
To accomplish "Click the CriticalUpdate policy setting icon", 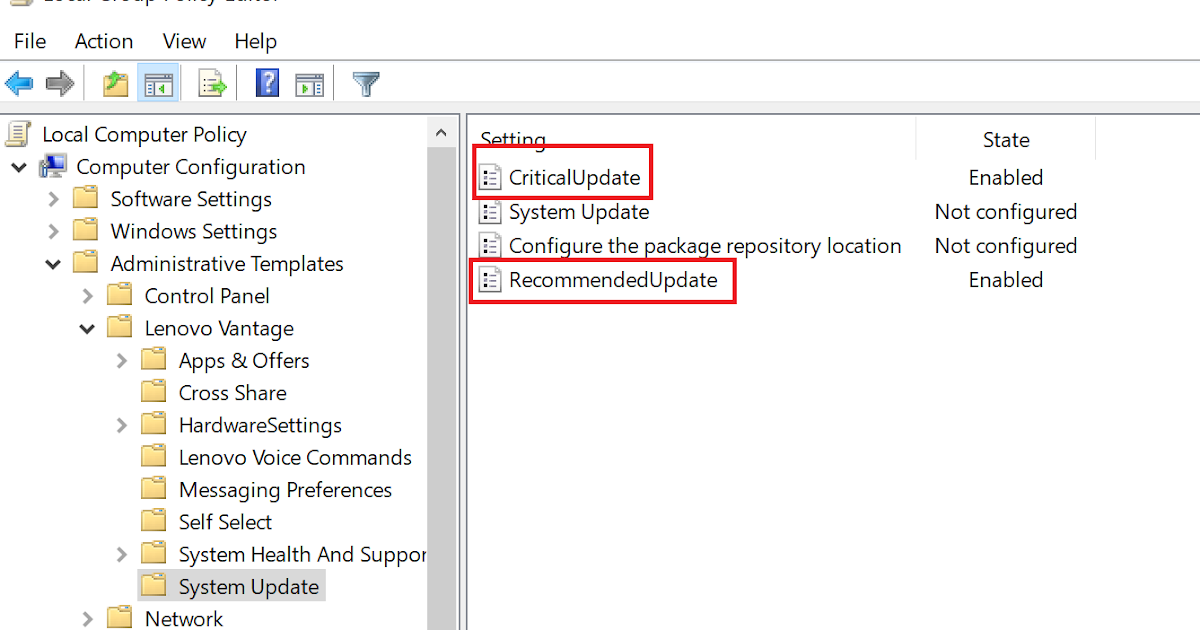I will [x=490, y=178].
